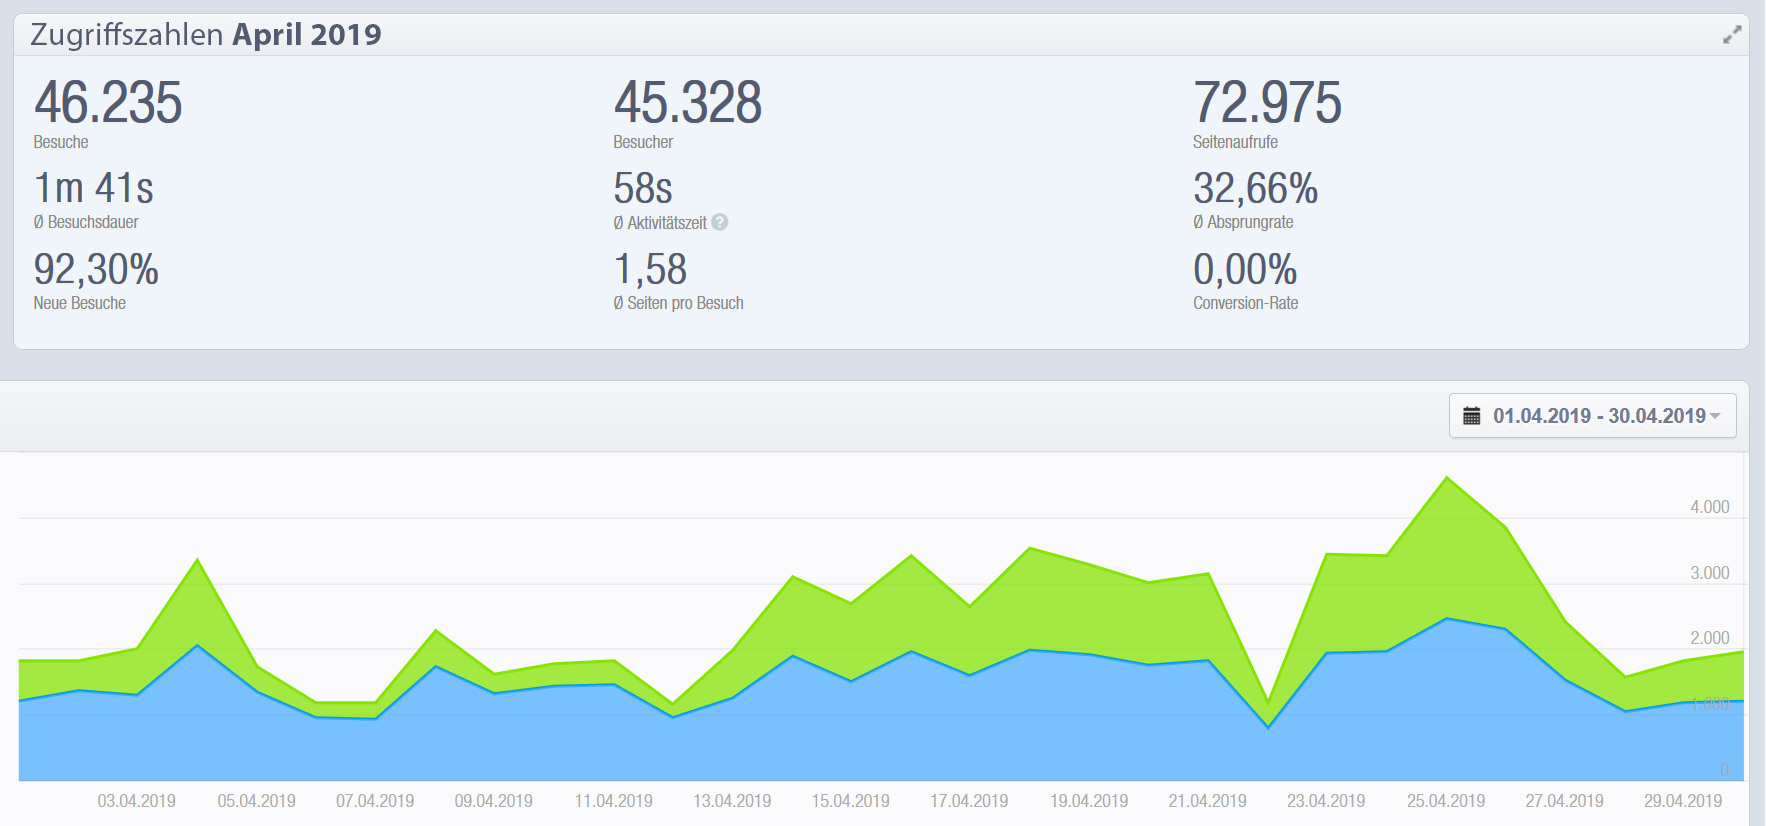Click the 32,66% Absprungrate metric
The height and width of the screenshot is (826, 1766).
click(x=1255, y=189)
